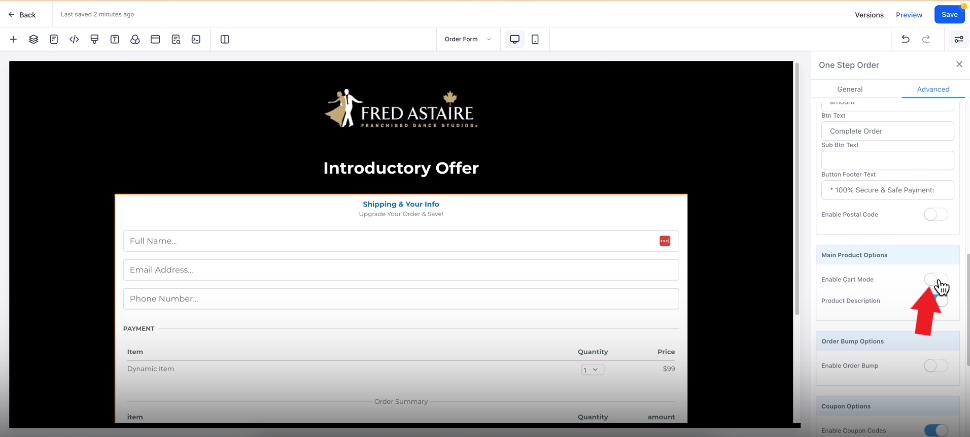
Task: Open the typography T icon
Action: [114, 40]
